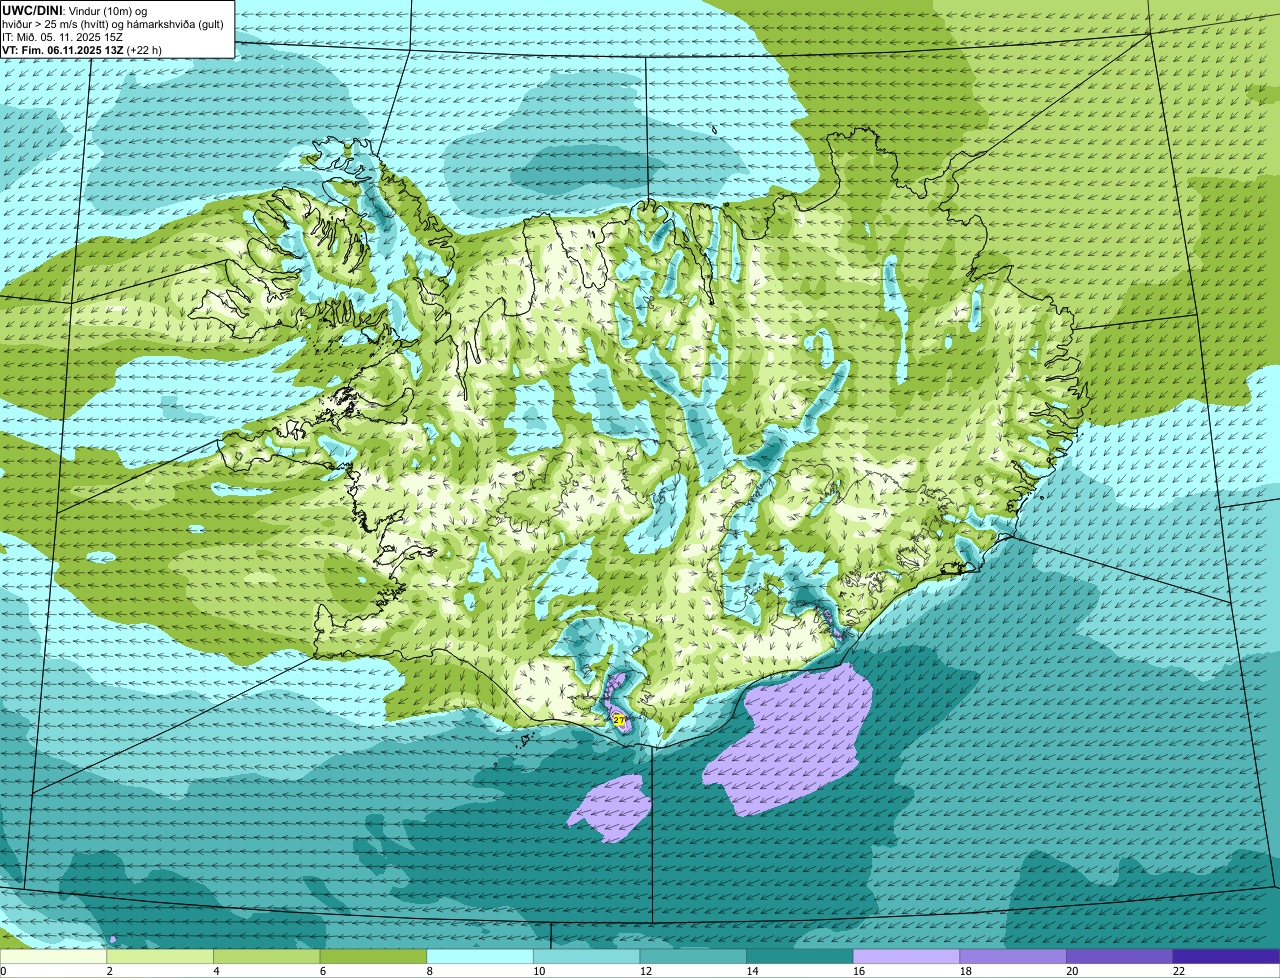Click the legend scale label '8'
The image size is (1280, 978).
pyautogui.click(x=430, y=971)
